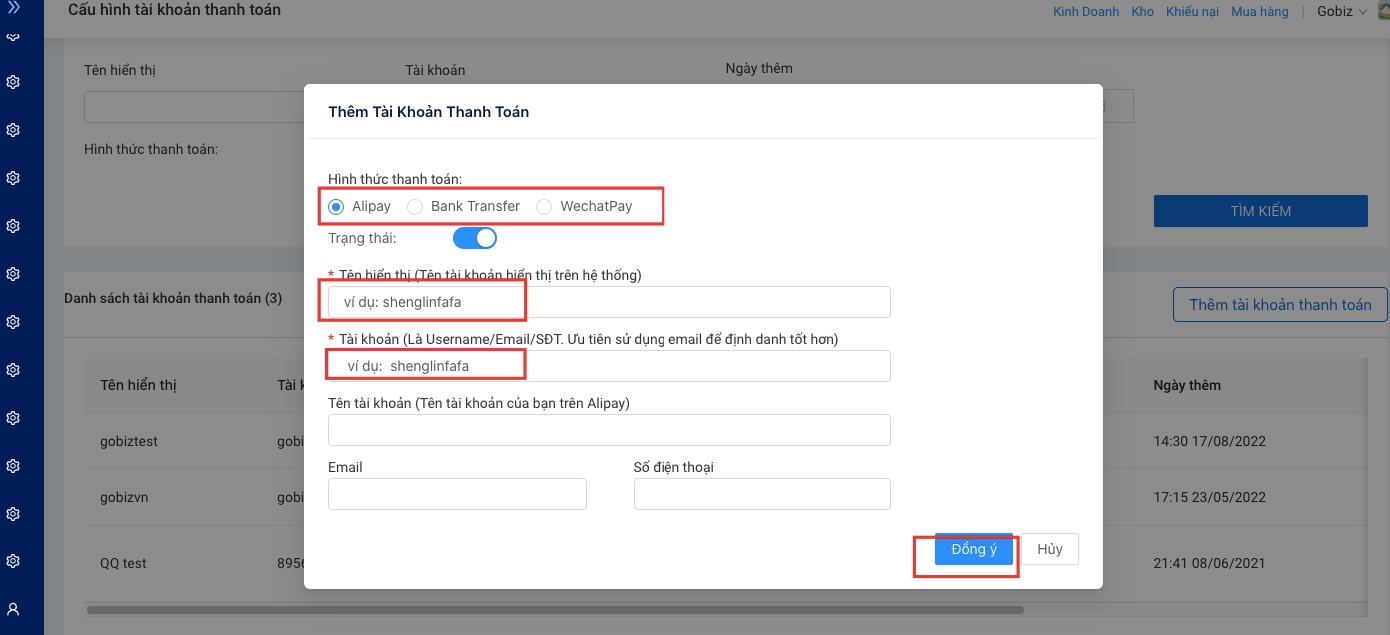Viewport: 1390px width, 635px height.
Task: Click the lowest gear icon above user icon
Action: pos(13,561)
